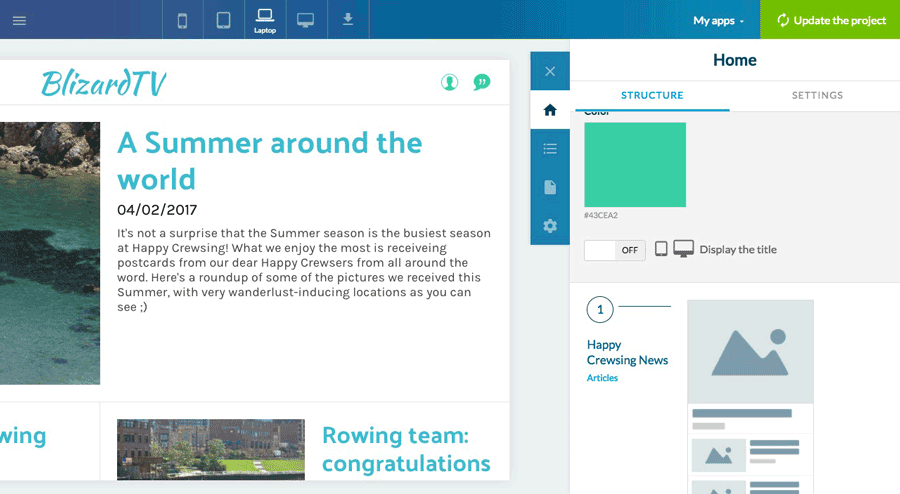Open the list section in sidebar

point(550,149)
